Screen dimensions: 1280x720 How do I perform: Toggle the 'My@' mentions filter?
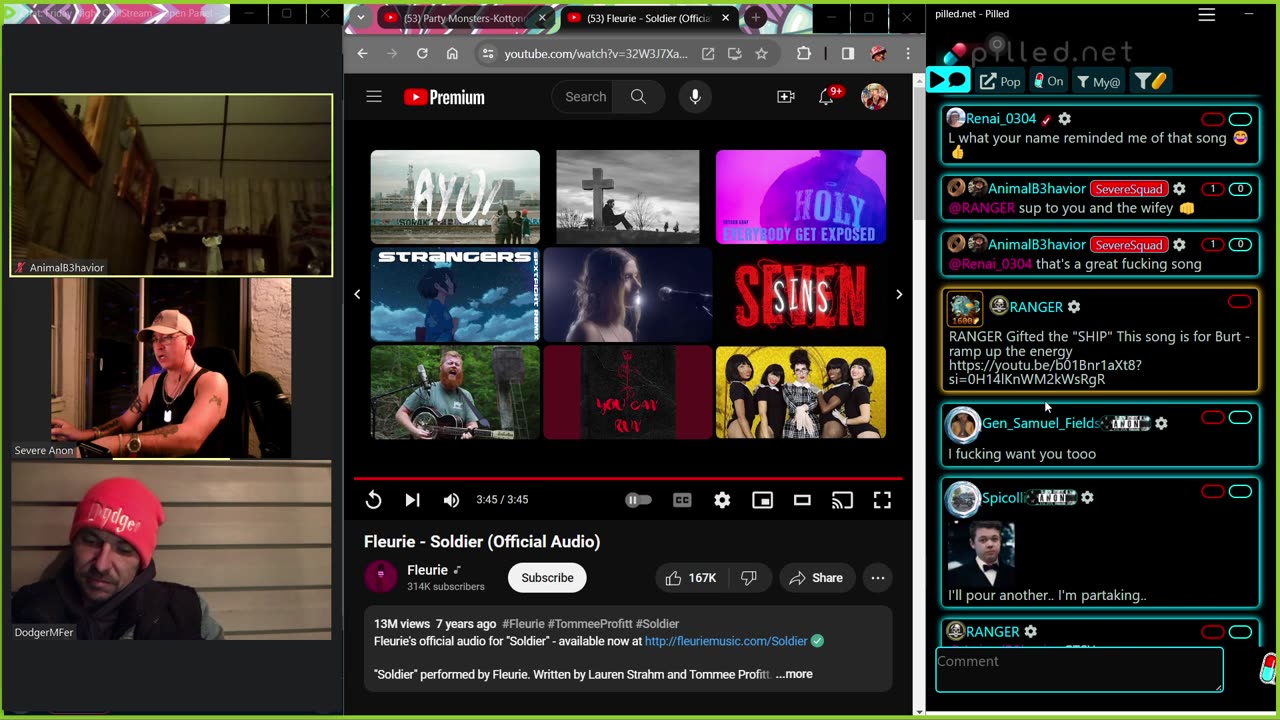pos(1099,81)
